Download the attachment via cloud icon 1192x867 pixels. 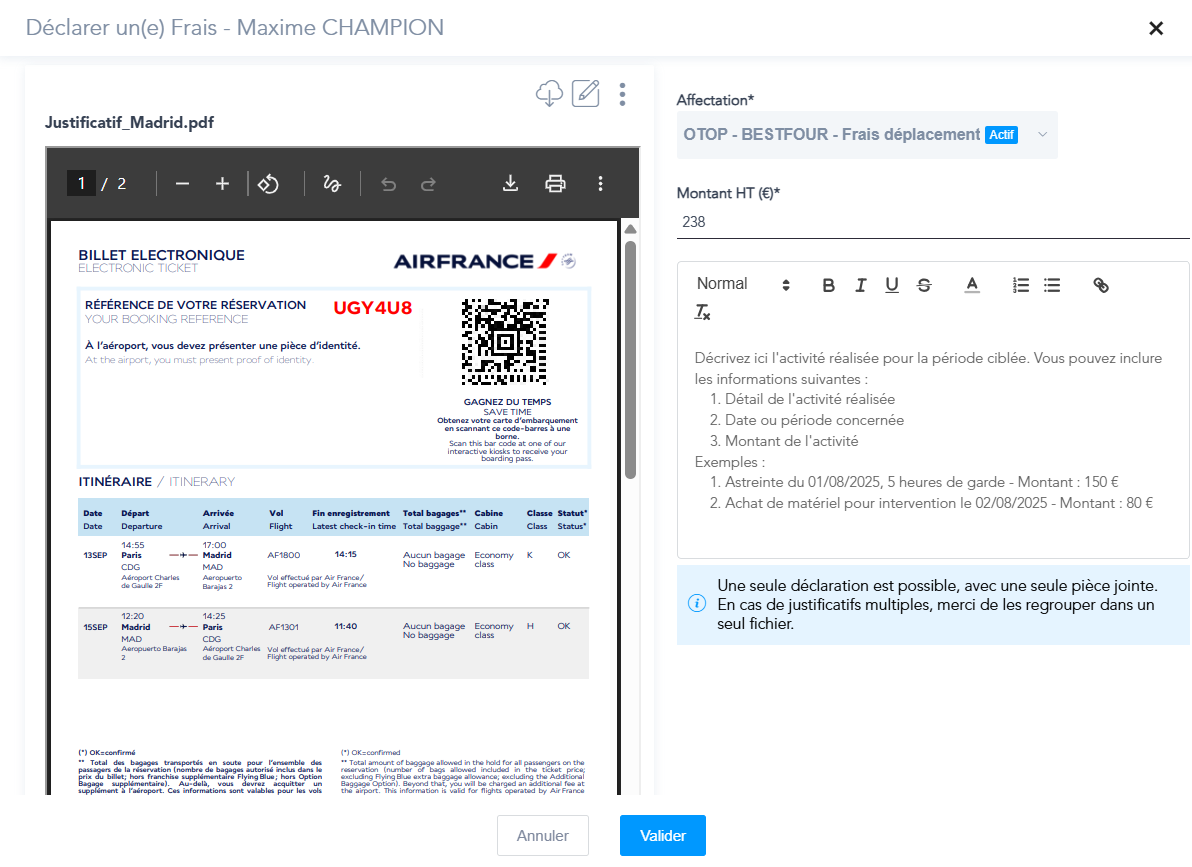[x=549, y=94]
